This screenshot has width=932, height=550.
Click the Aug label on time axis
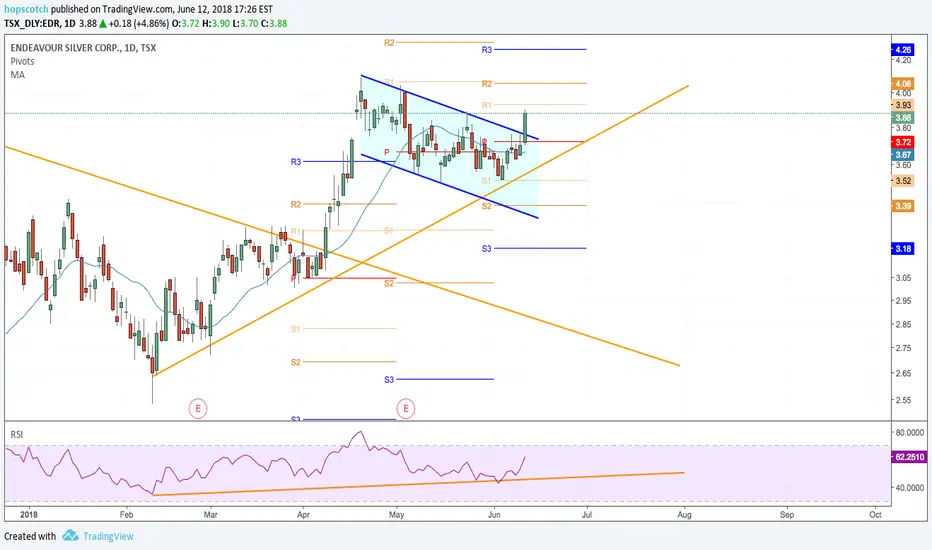click(684, 515)
